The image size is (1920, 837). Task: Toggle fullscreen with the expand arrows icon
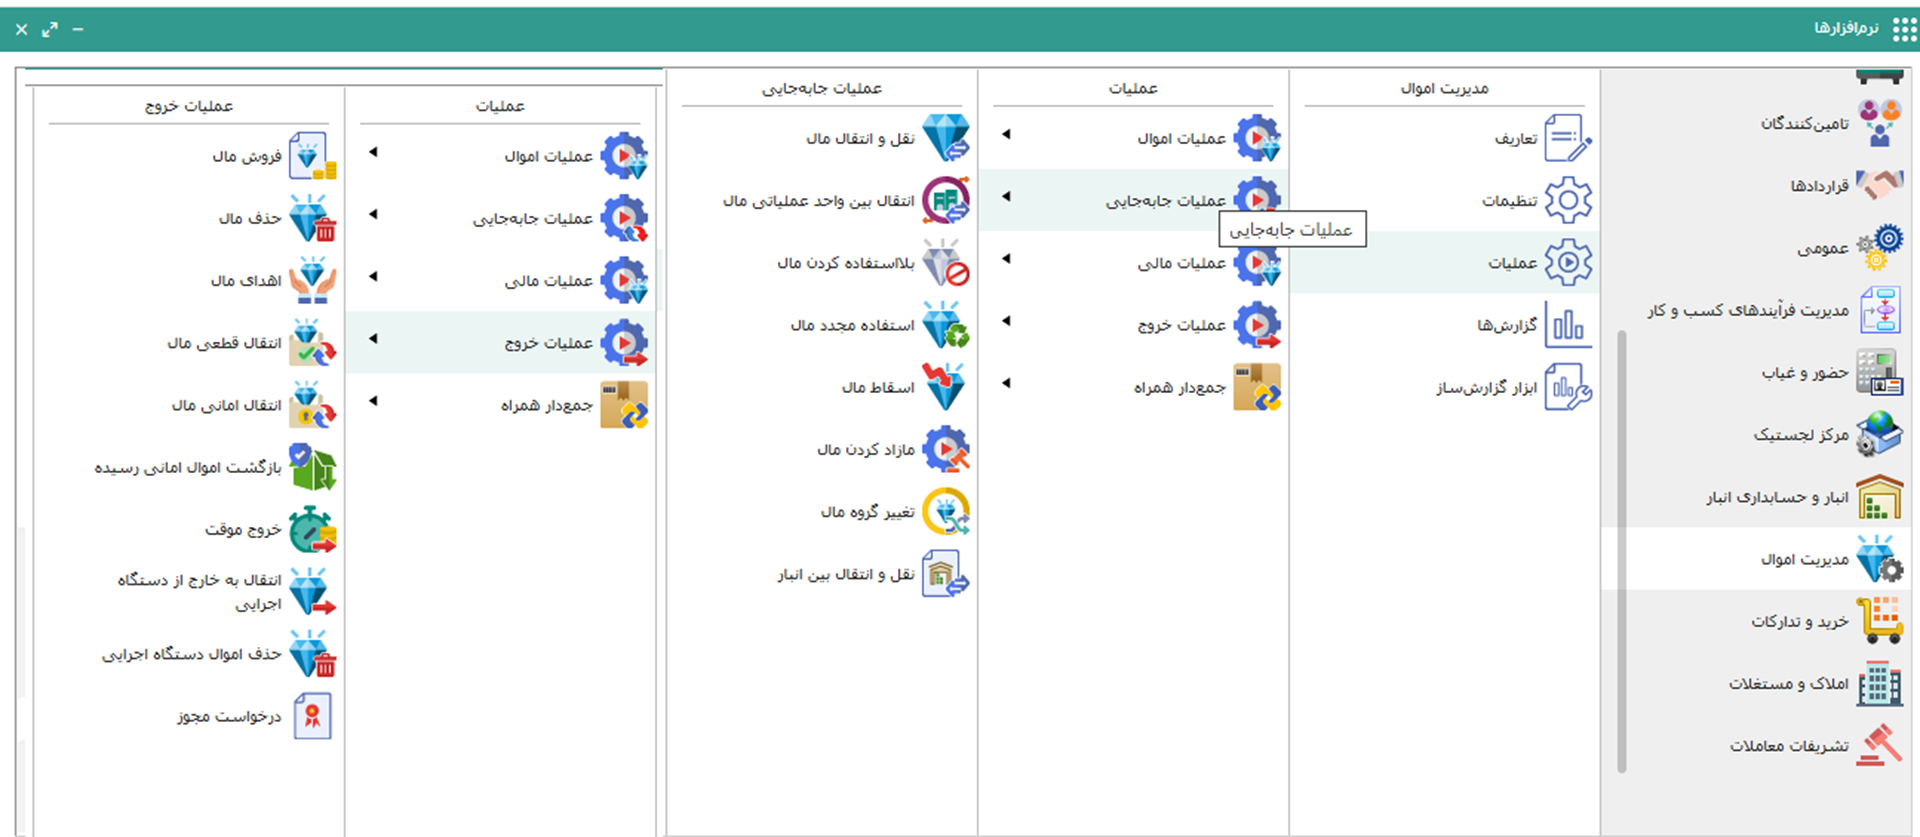pos(50,30)
